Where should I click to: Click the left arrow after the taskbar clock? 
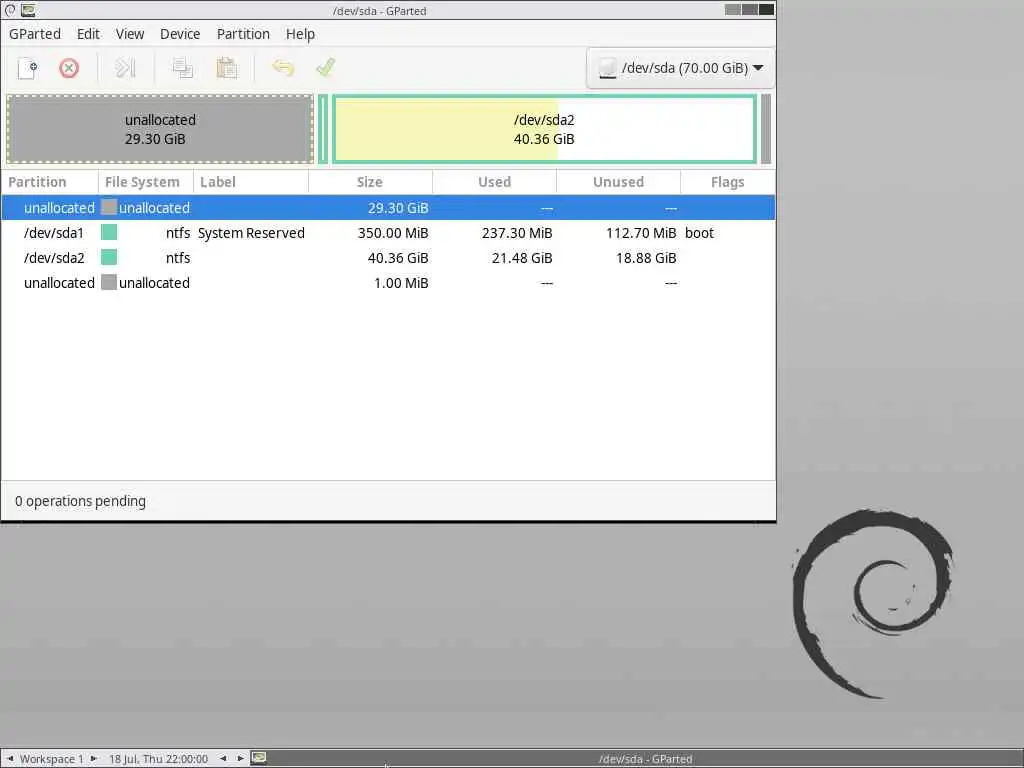(223, 758)
